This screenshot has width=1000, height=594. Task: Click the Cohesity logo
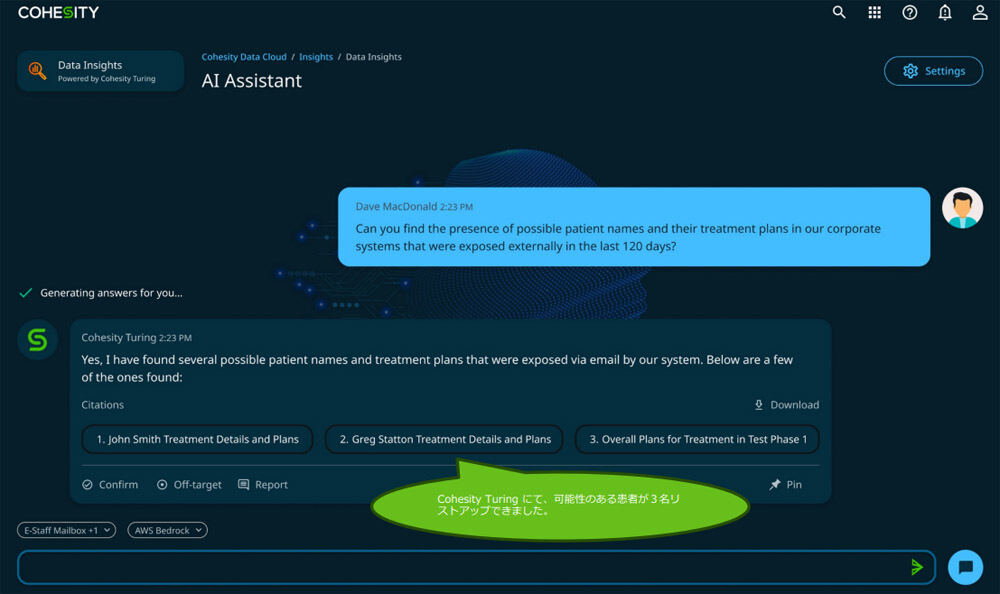(59, 13)
